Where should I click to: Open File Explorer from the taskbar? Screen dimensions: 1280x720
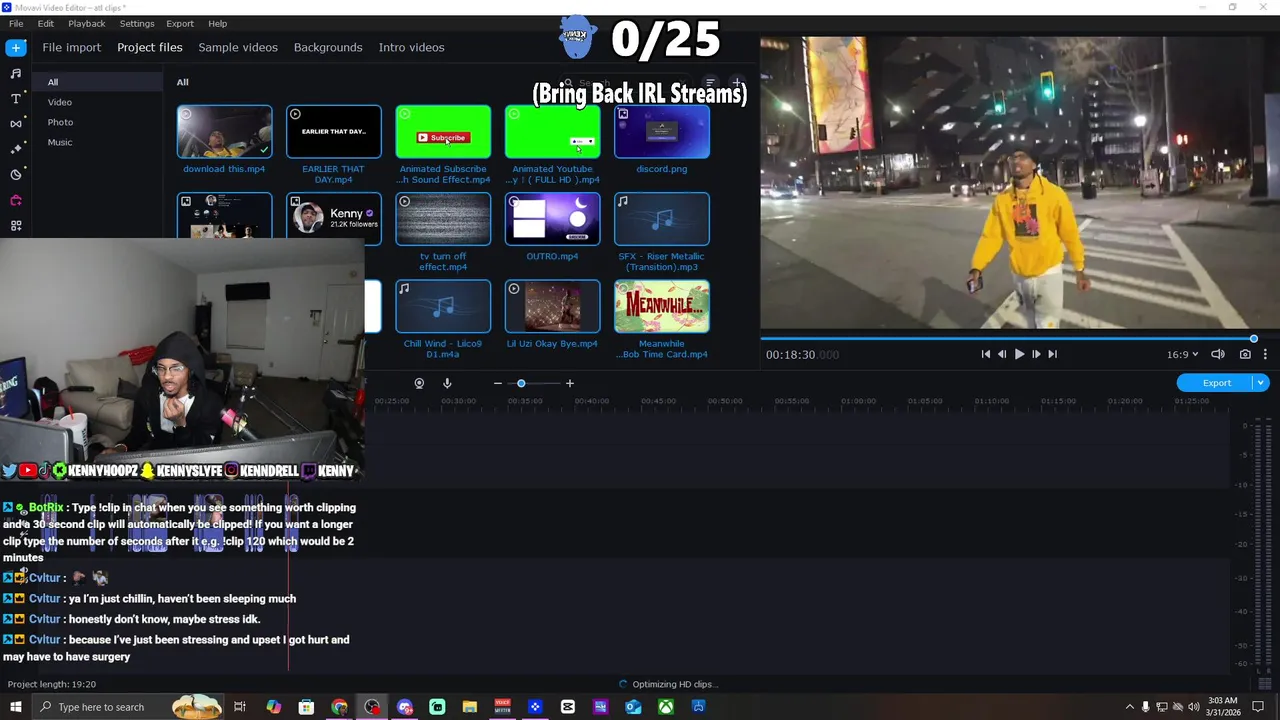470,707
